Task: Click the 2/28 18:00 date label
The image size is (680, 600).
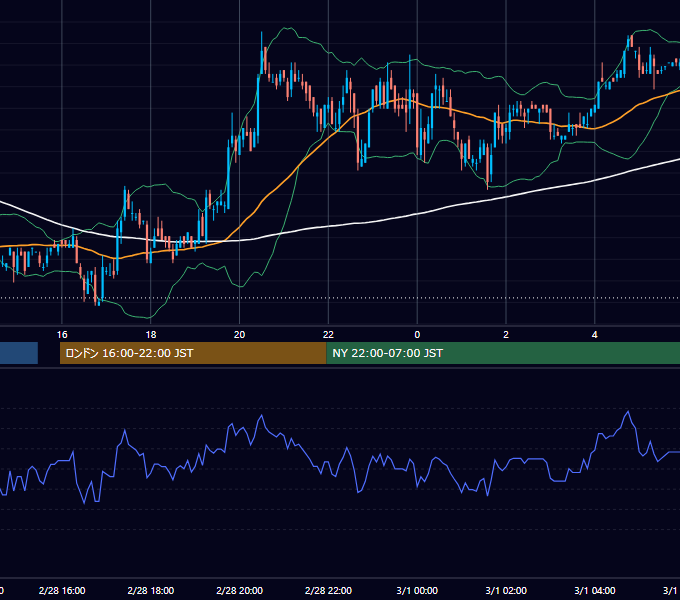Action: tap(150, 590)
